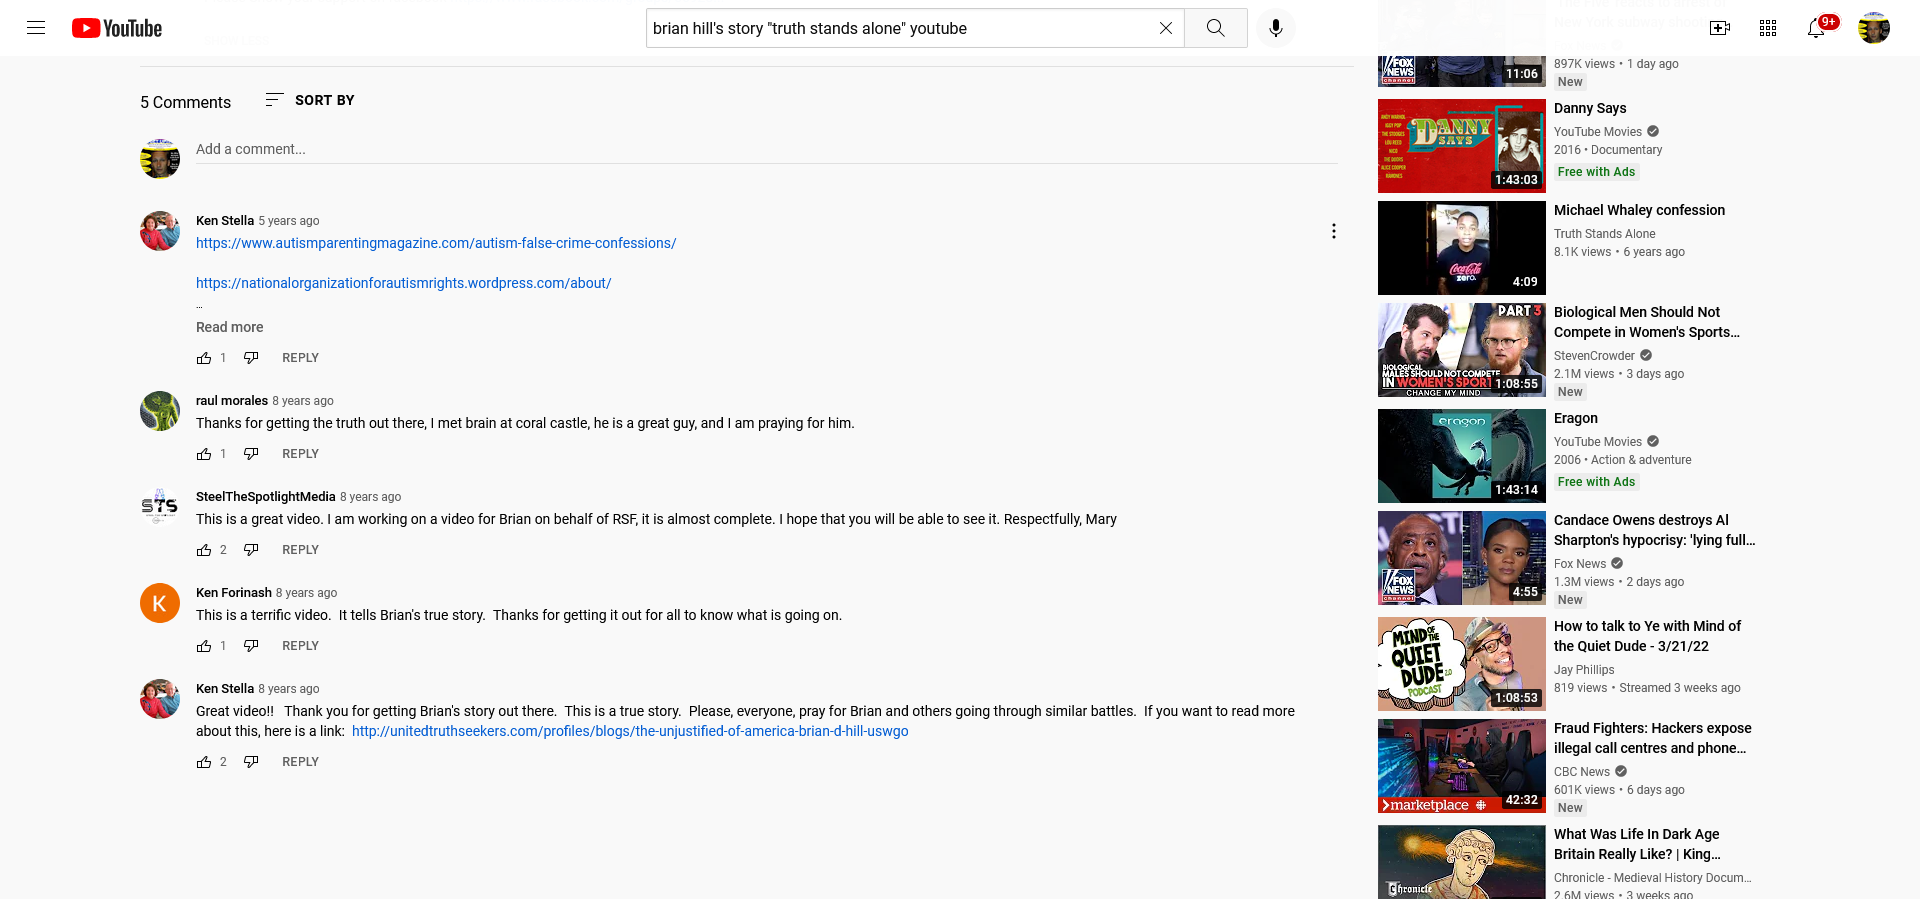Open Sort By comments dropdown
This screenshot has height=899, width=1920.
pos(310,100)
